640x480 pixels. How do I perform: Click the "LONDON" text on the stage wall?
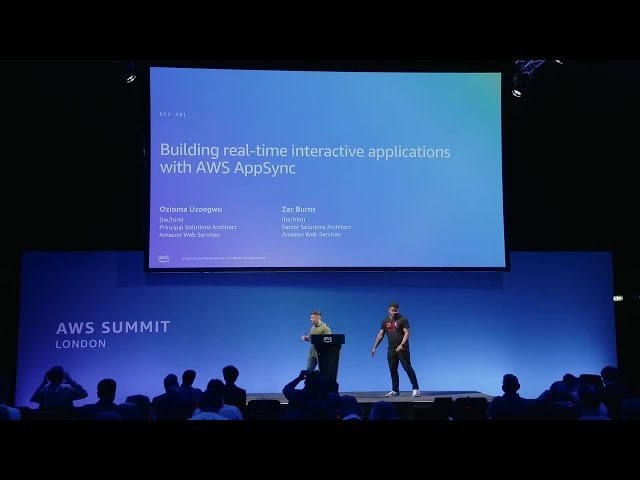(x=81, y=344)
